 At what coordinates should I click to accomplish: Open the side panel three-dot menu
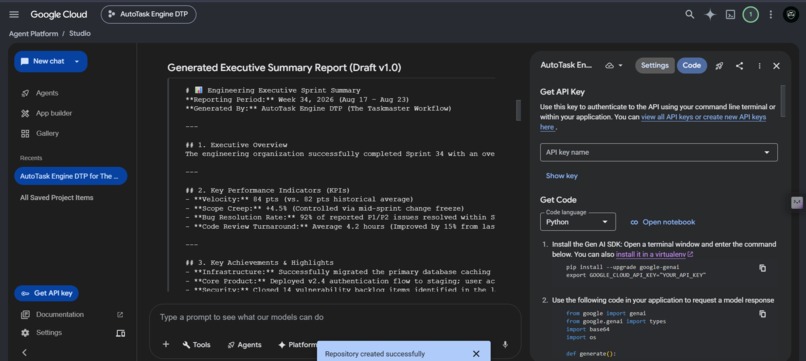click(759, 66)
